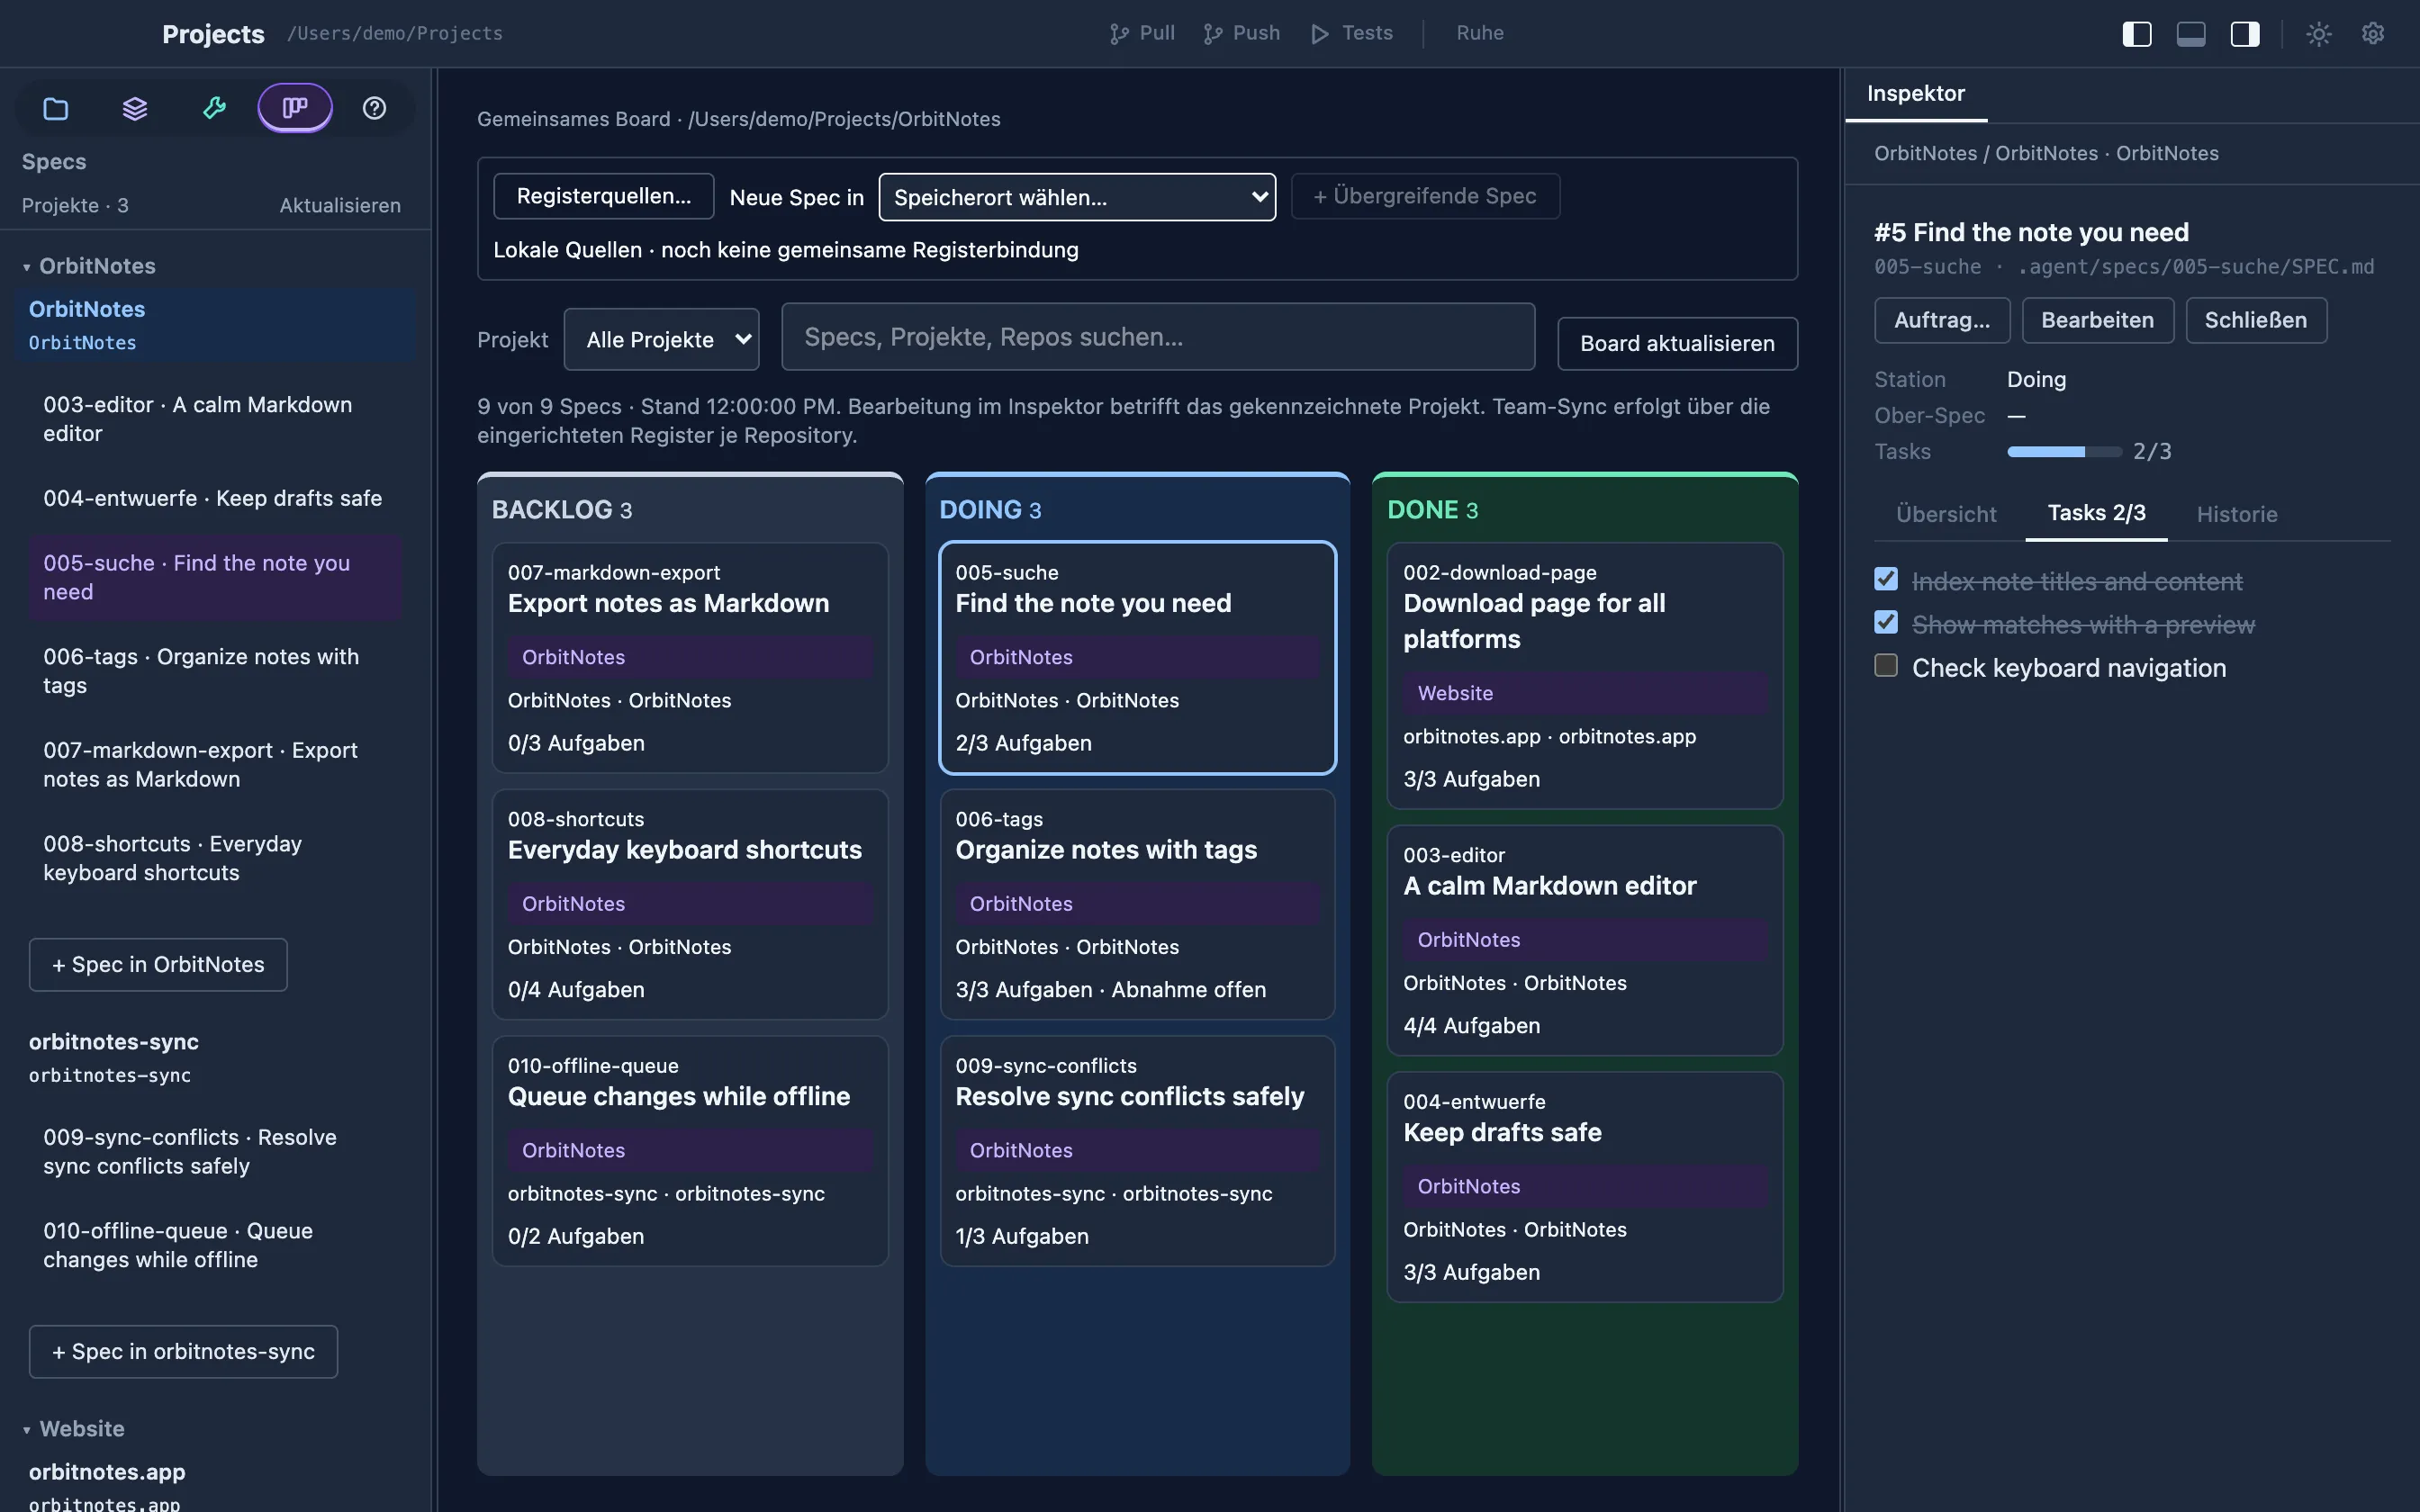Open the wrench tools sidebar icon
This screenshot has height=1512, width=2420.
pos(214,108)
